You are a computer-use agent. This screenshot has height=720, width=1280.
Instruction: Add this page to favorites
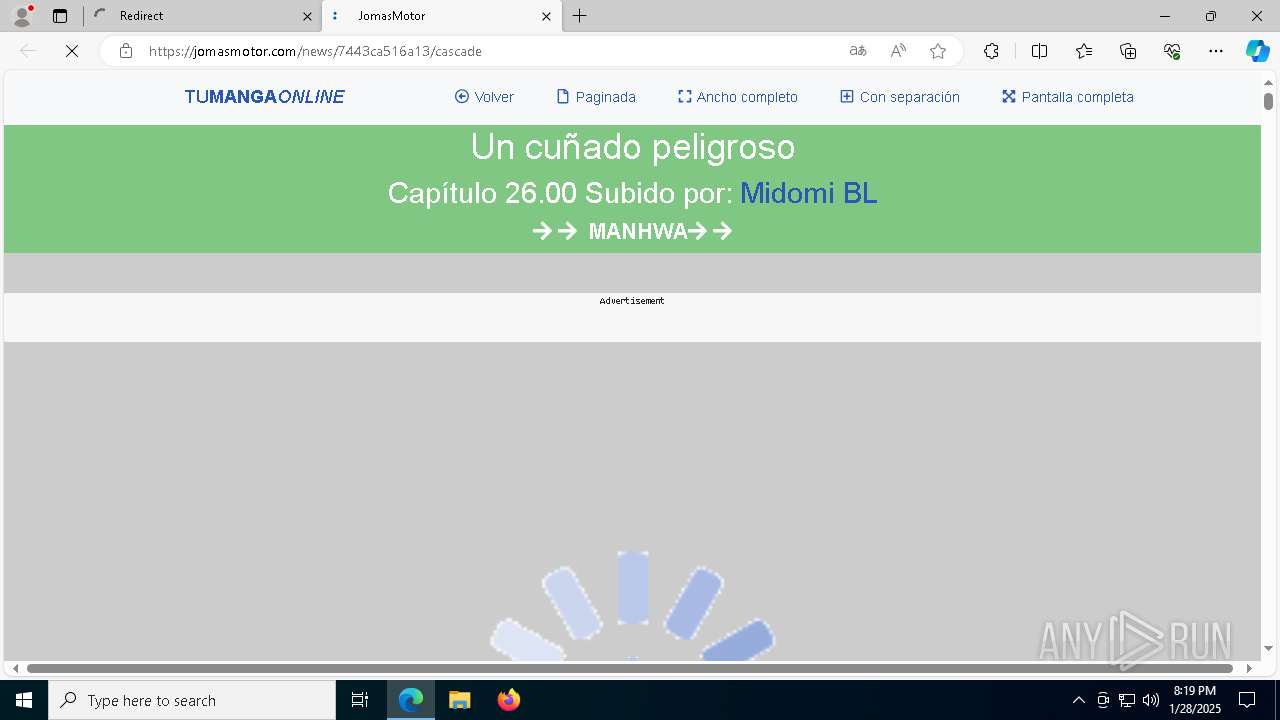(938, 51)
